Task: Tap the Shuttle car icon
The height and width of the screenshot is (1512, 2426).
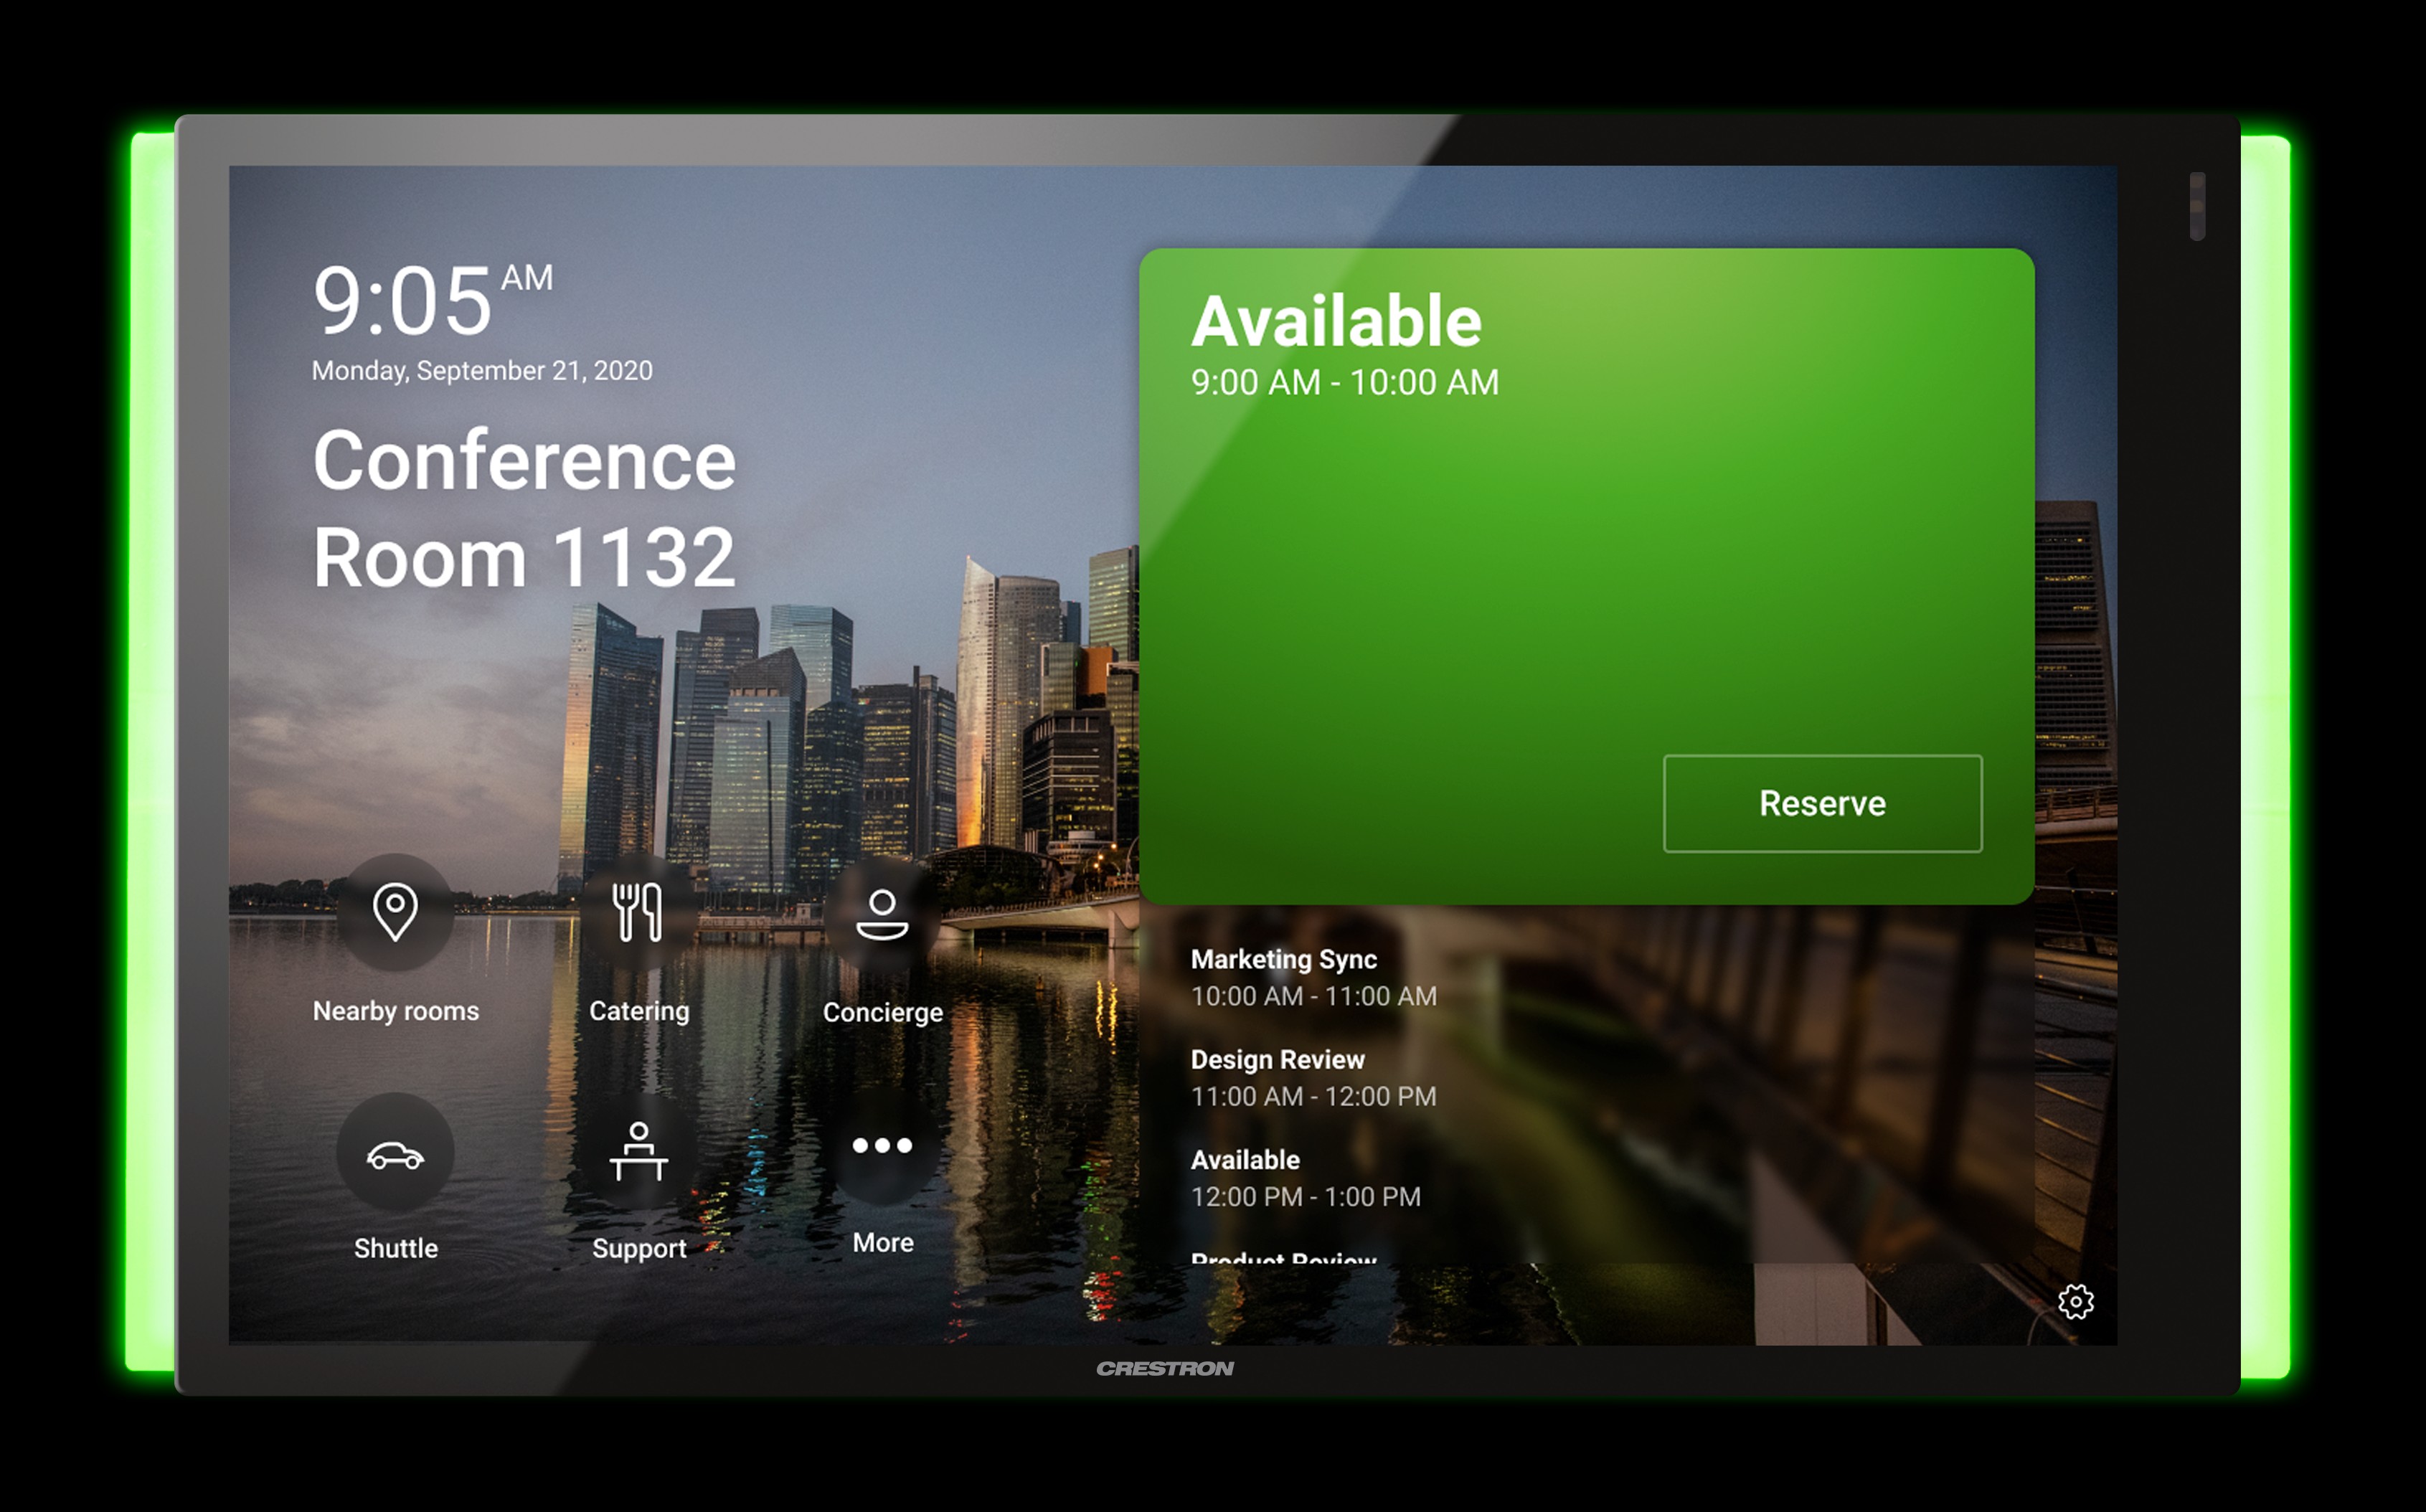Action: coord(395,1155)
